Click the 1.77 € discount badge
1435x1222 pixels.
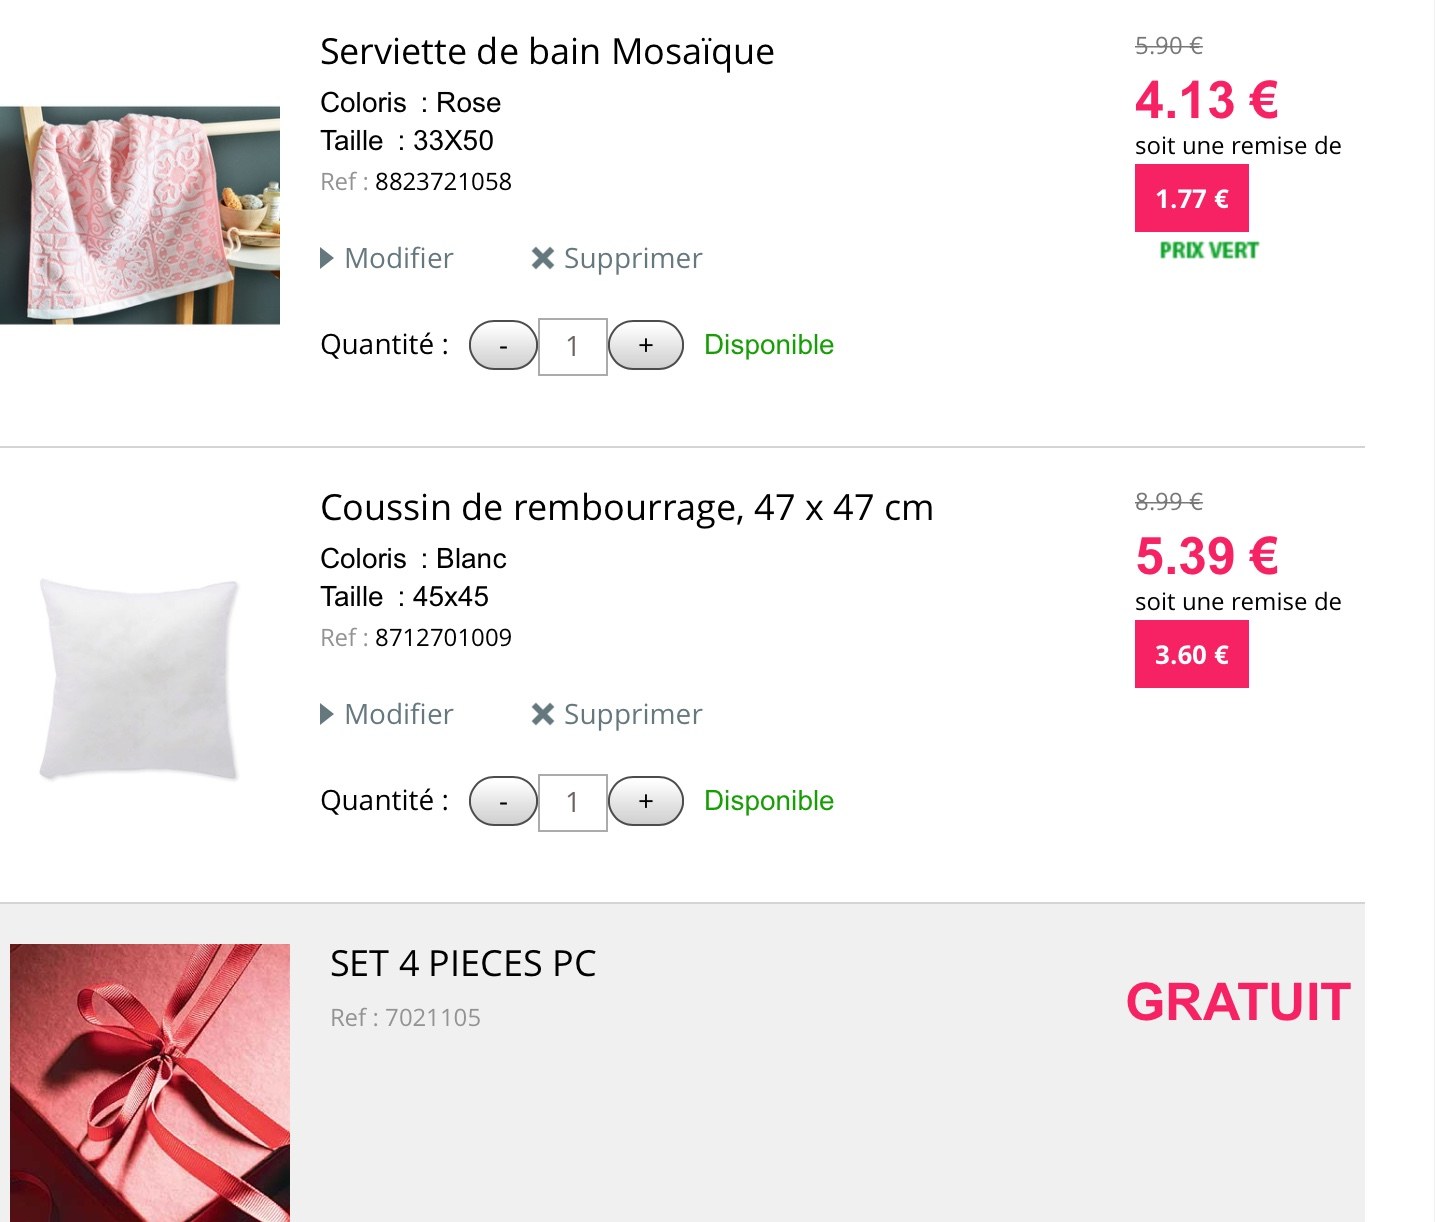1191,199
